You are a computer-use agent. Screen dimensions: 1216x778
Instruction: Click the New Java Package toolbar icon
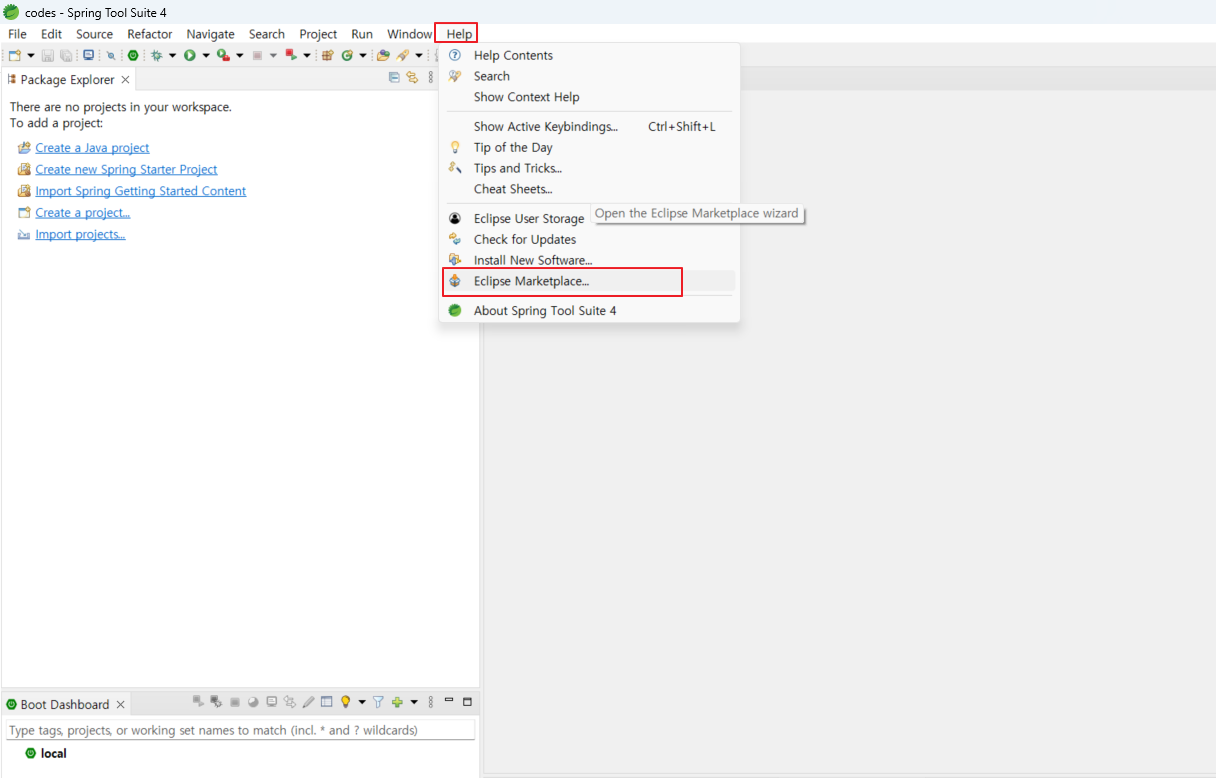pyautogui.click(x=327, y=55)
